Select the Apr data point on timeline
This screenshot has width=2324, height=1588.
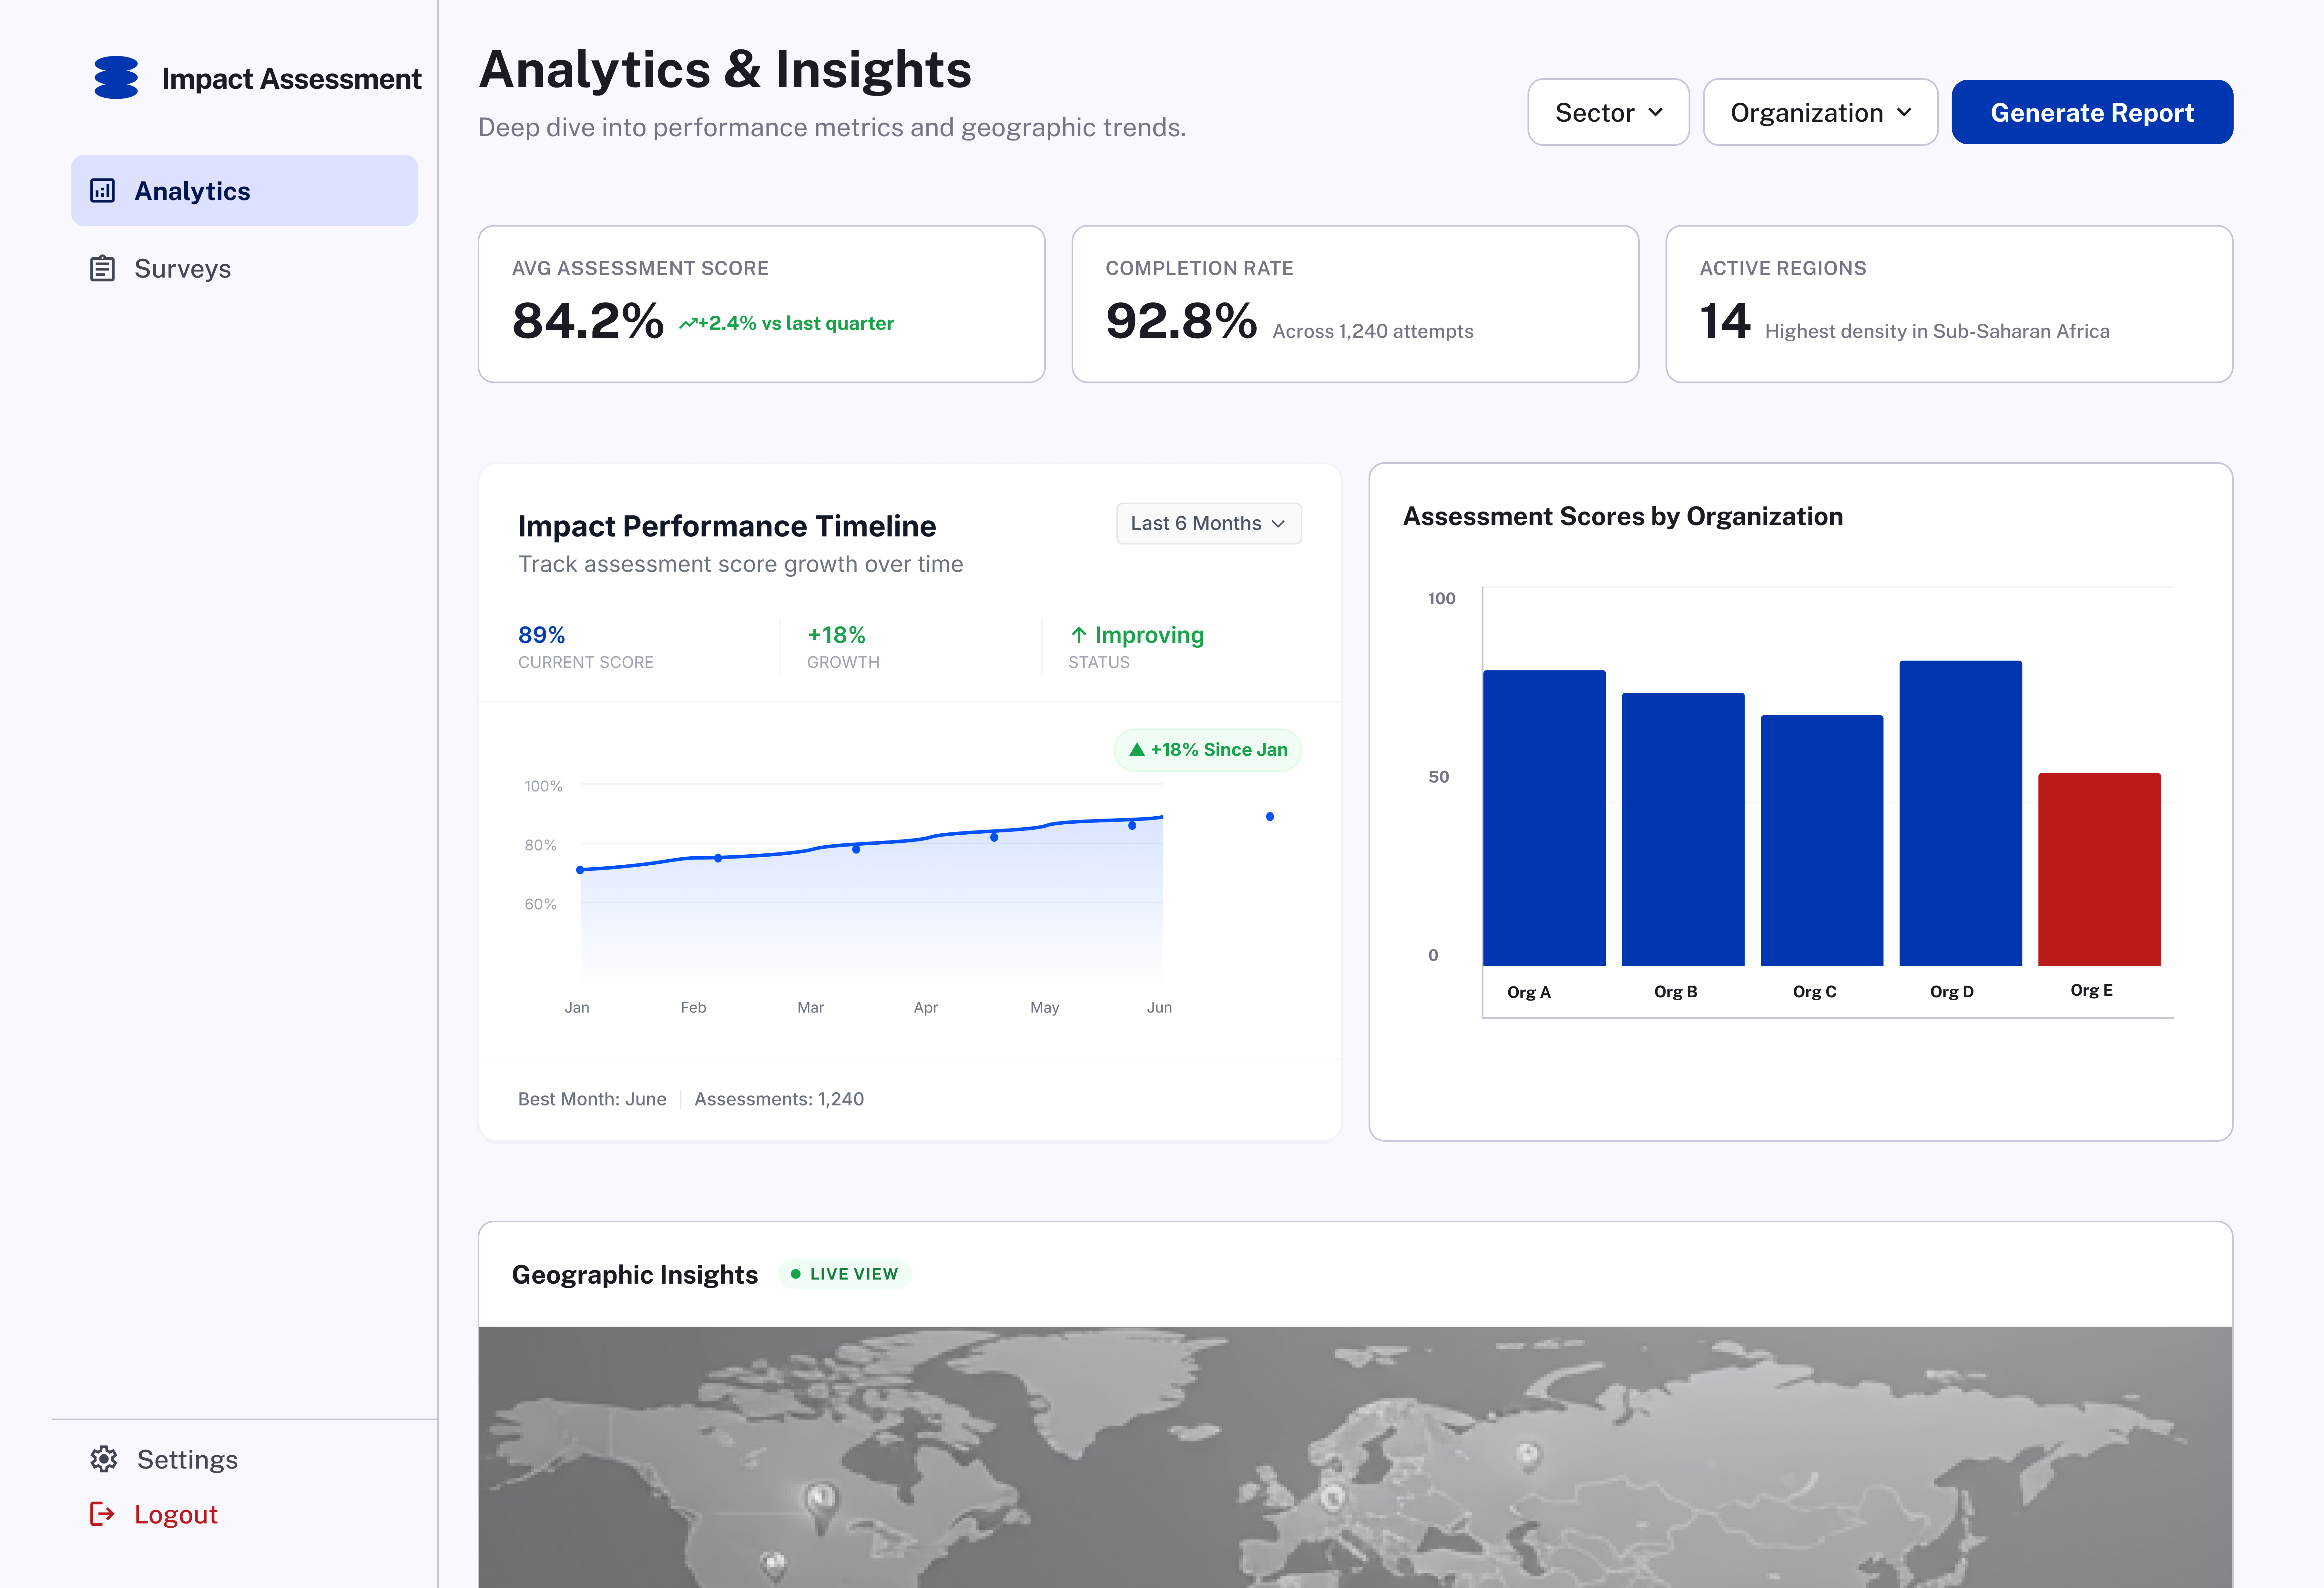(x=994, y=837)
